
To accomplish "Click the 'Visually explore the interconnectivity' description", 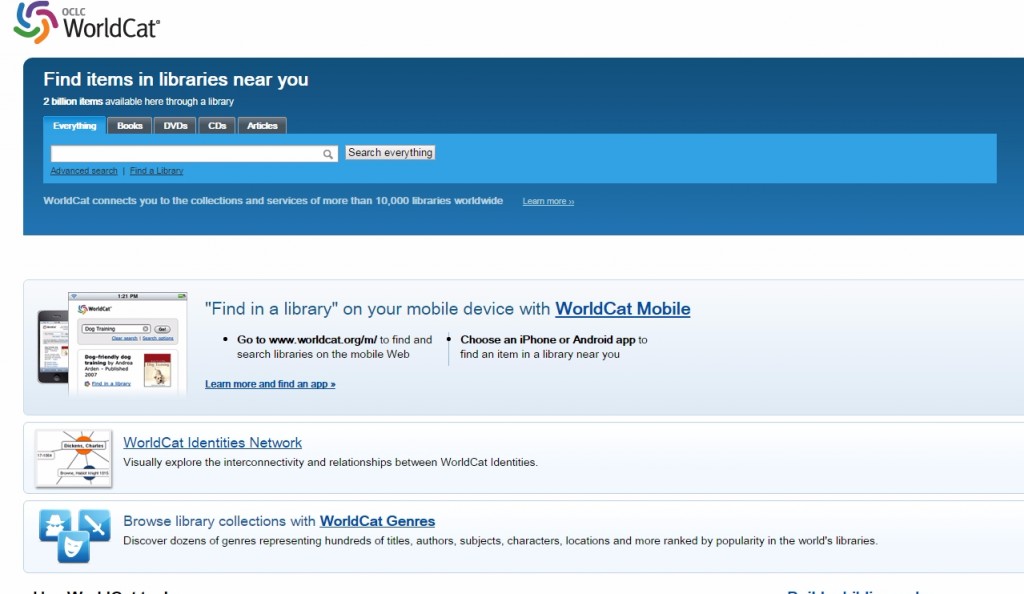I will click(x=330, y=462).
